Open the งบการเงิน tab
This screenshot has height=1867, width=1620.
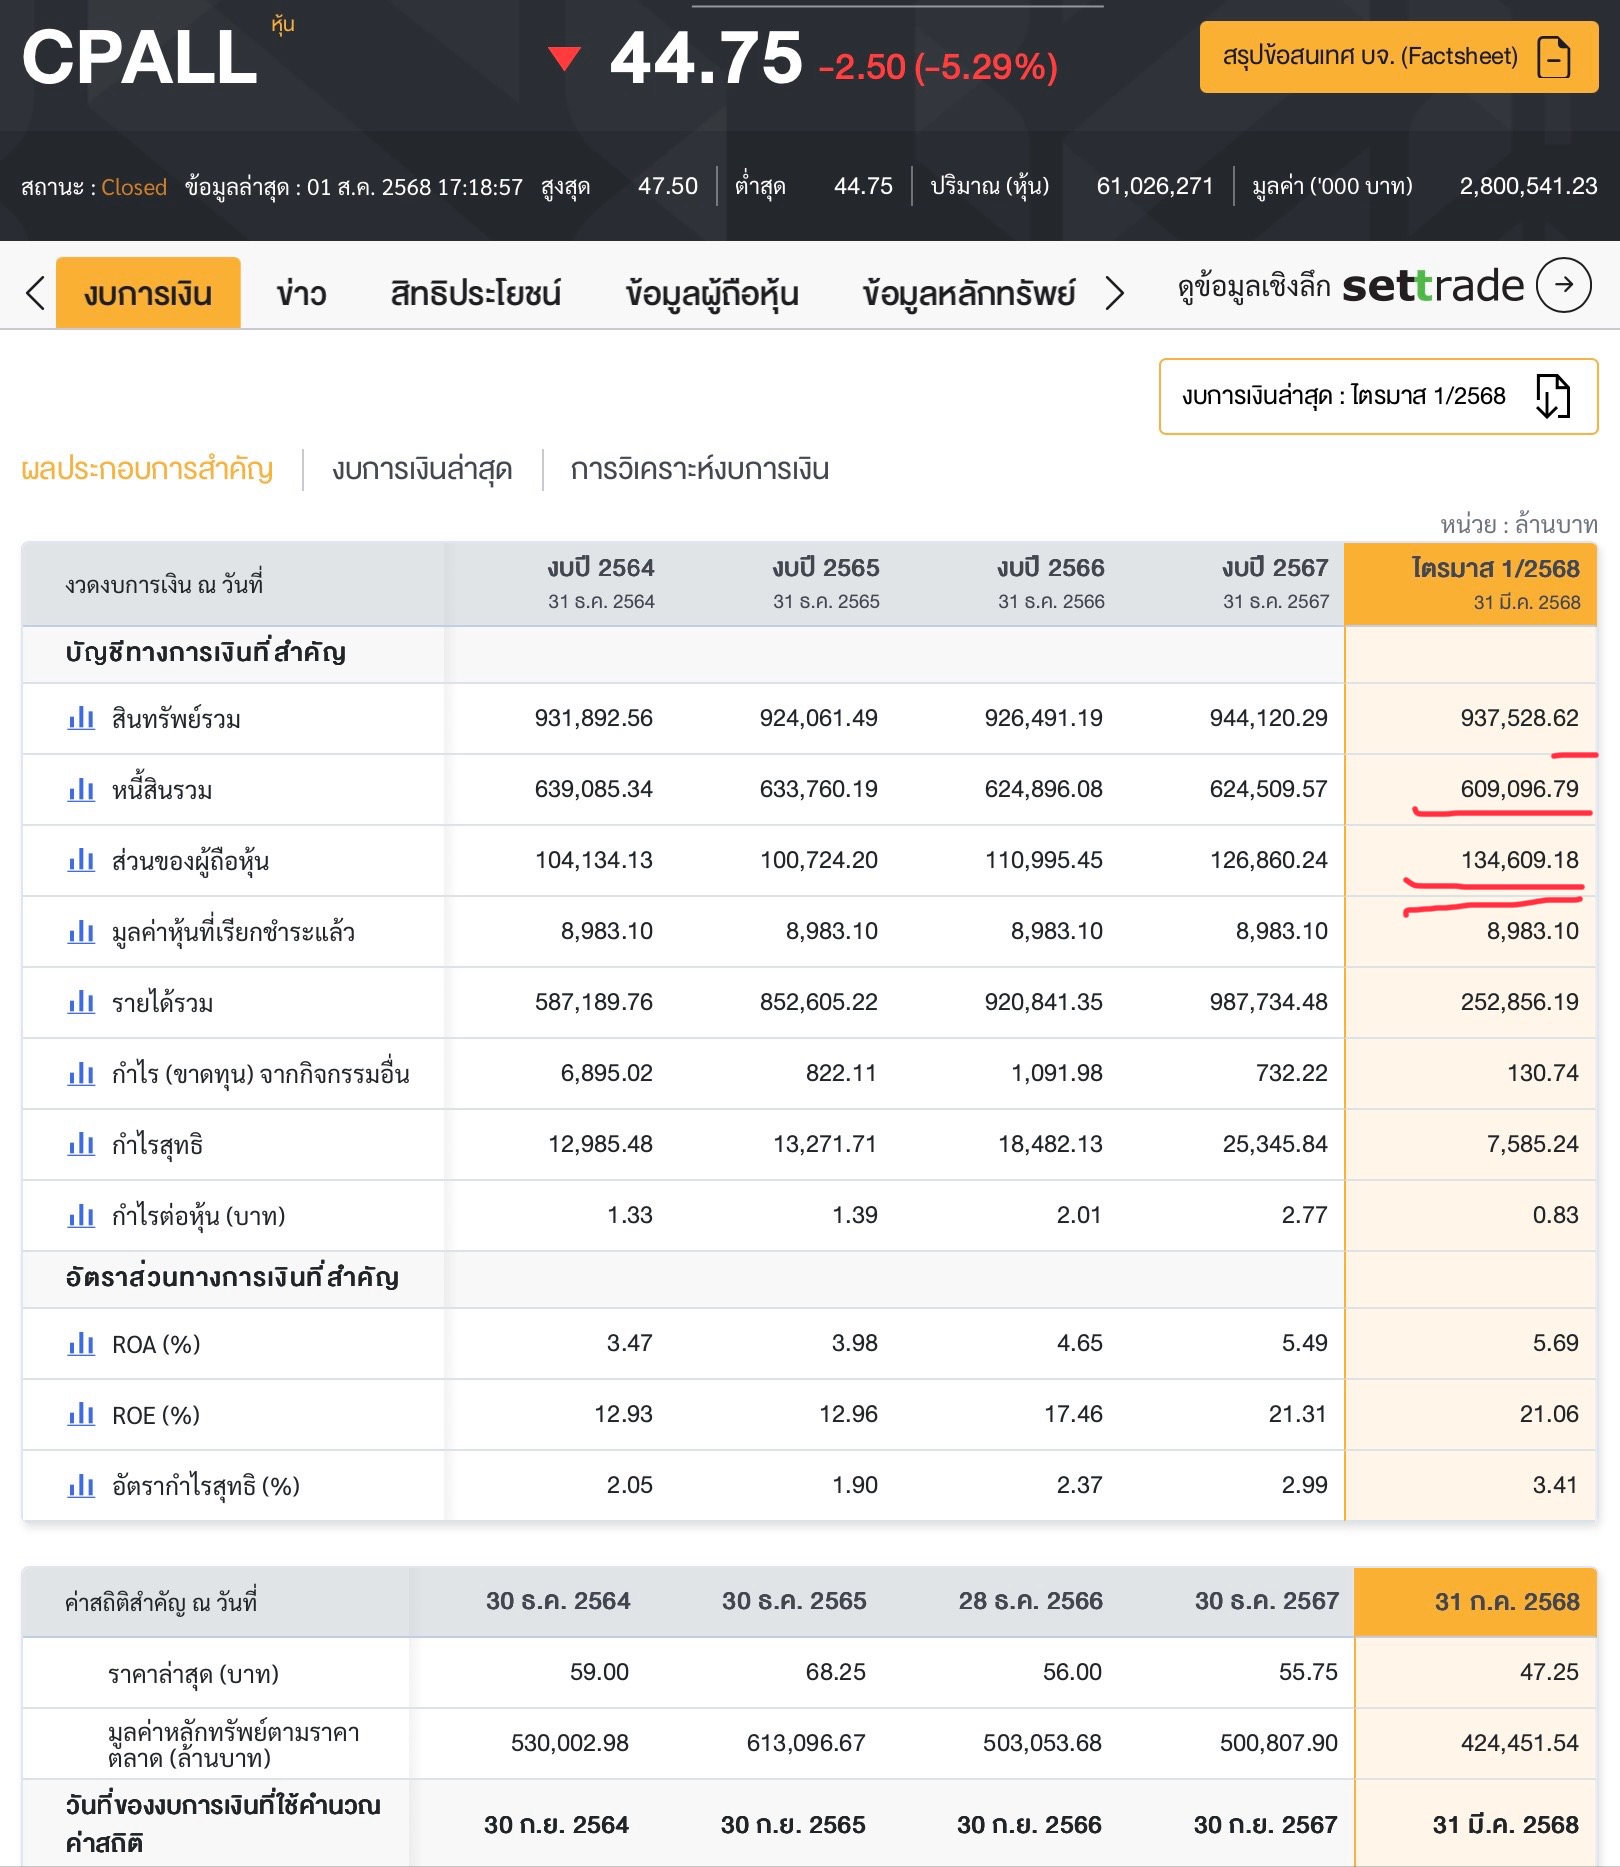point(148,293)
